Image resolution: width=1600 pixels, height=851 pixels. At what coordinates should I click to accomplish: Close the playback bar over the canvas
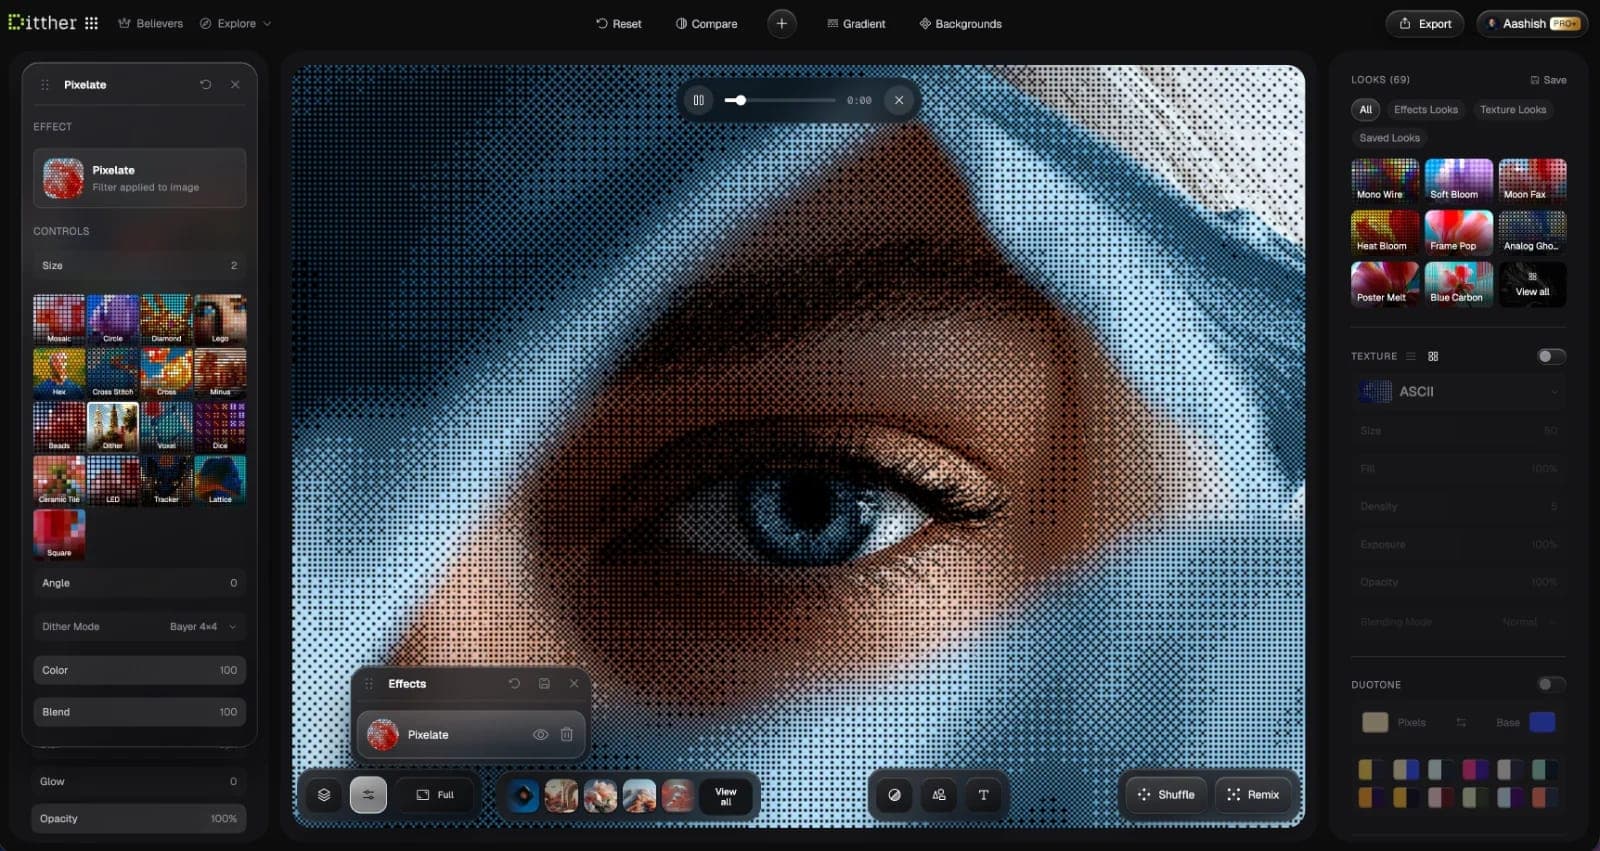click(x=899, y=100)
